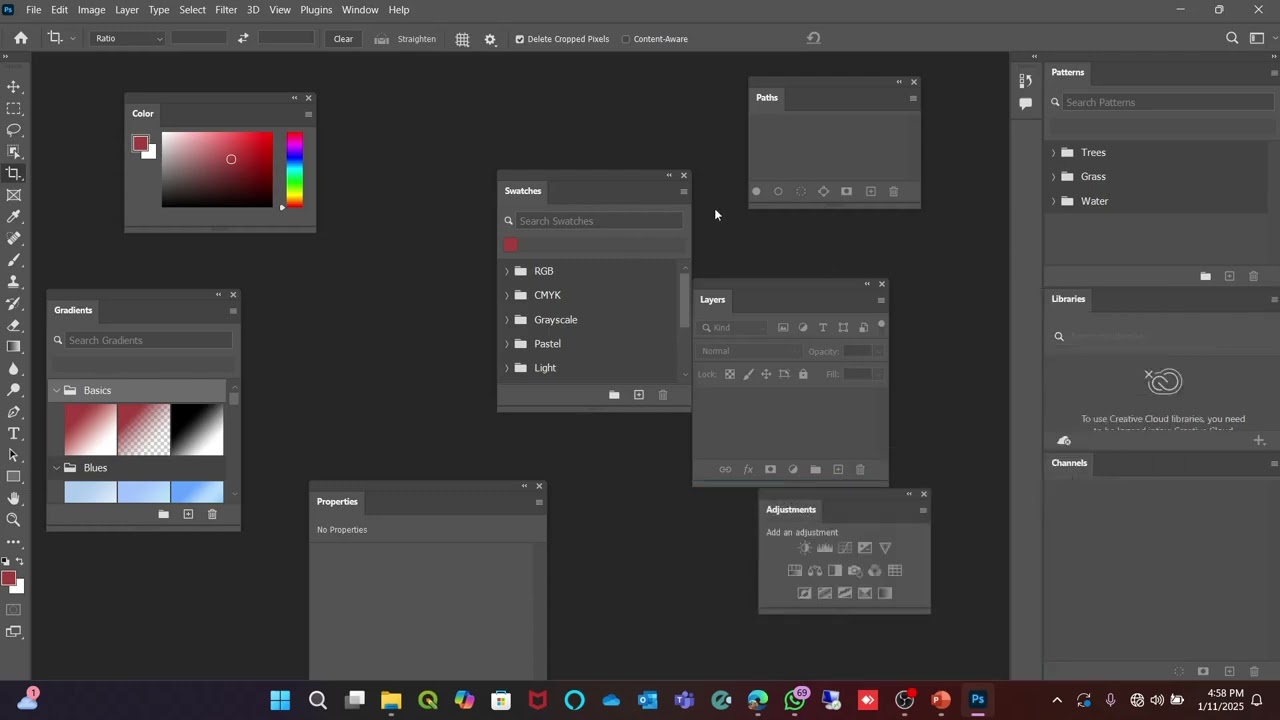Screen dimensions: 1280x720
Task: Expand the Water pattern group
Action: (1053, 201)
